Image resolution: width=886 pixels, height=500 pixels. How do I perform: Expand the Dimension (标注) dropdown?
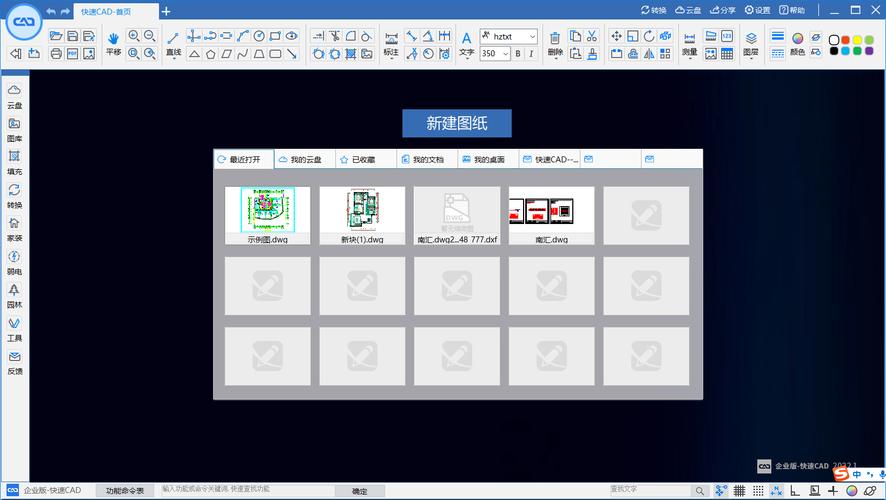click(x=391, y=58)
